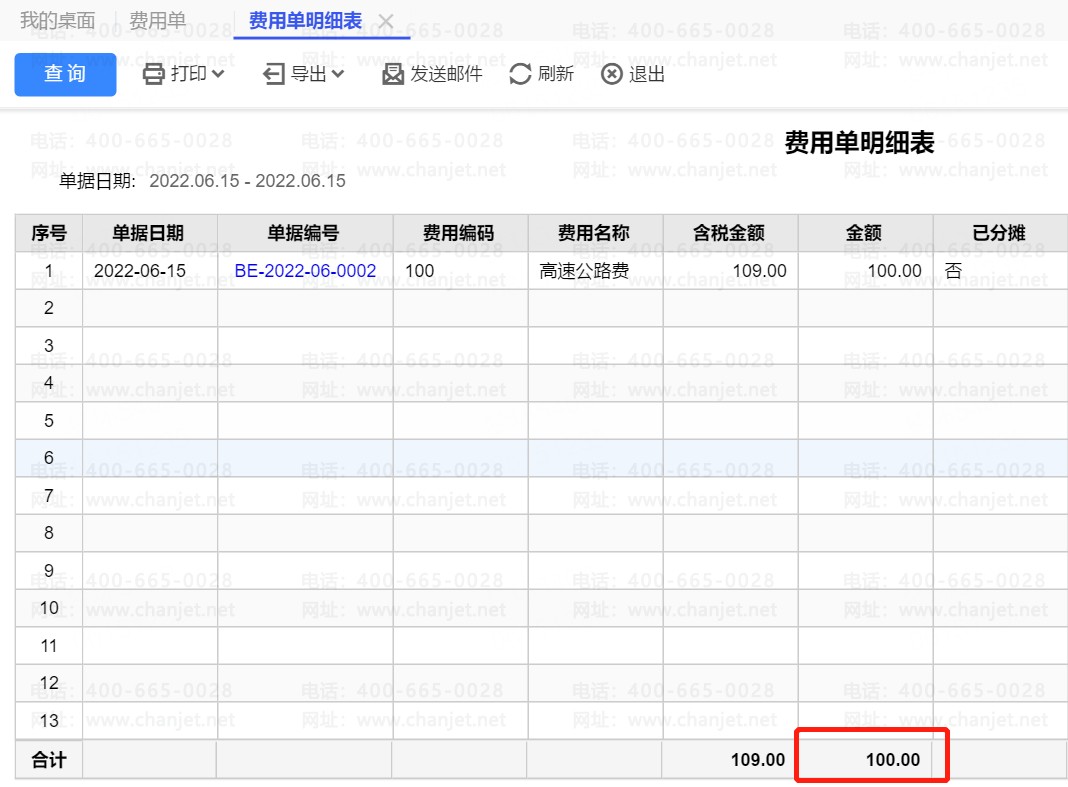Click the printer icon in toolbar
This screenshot has height=787, width=1068.
pos(153,74)
